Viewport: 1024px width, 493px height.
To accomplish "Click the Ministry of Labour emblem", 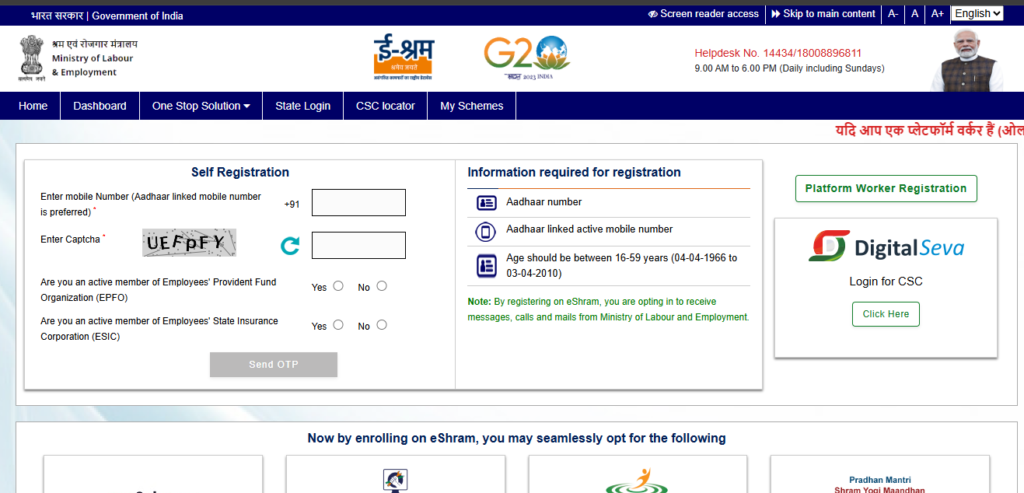I will 31,58.
